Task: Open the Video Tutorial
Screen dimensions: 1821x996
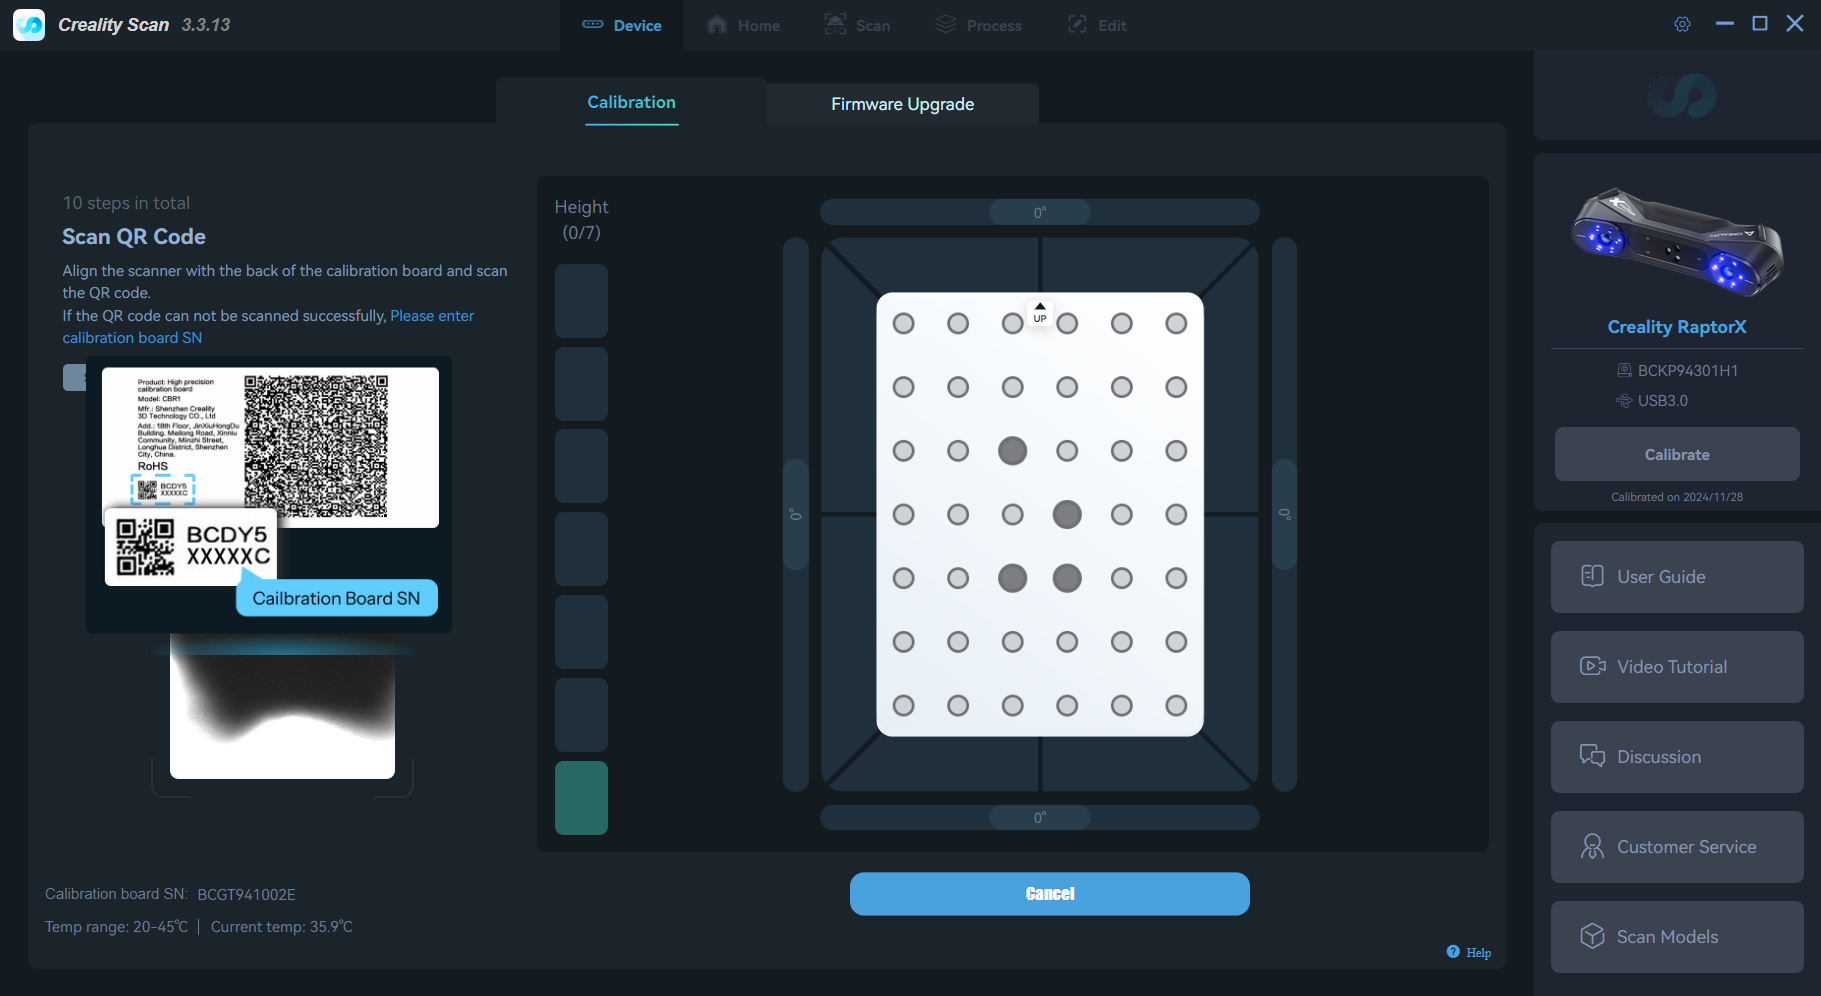Action: point(1677,667)
